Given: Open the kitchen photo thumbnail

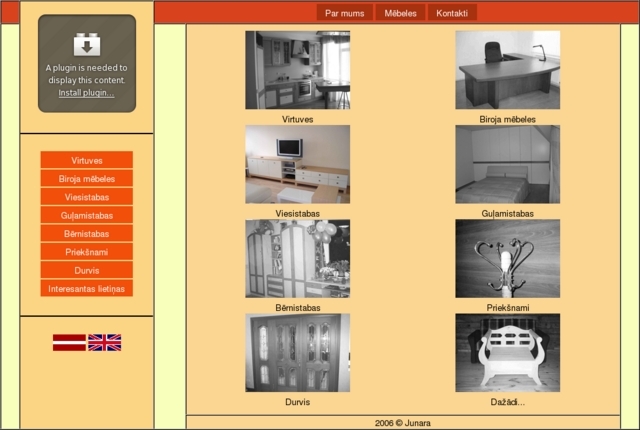Looking at the screenshot, I should (298, 70).
